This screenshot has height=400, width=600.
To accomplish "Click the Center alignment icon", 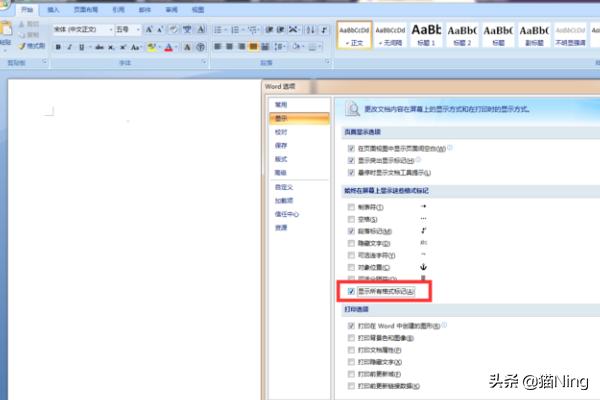I will pyautogui.click(x=229, y=47).
